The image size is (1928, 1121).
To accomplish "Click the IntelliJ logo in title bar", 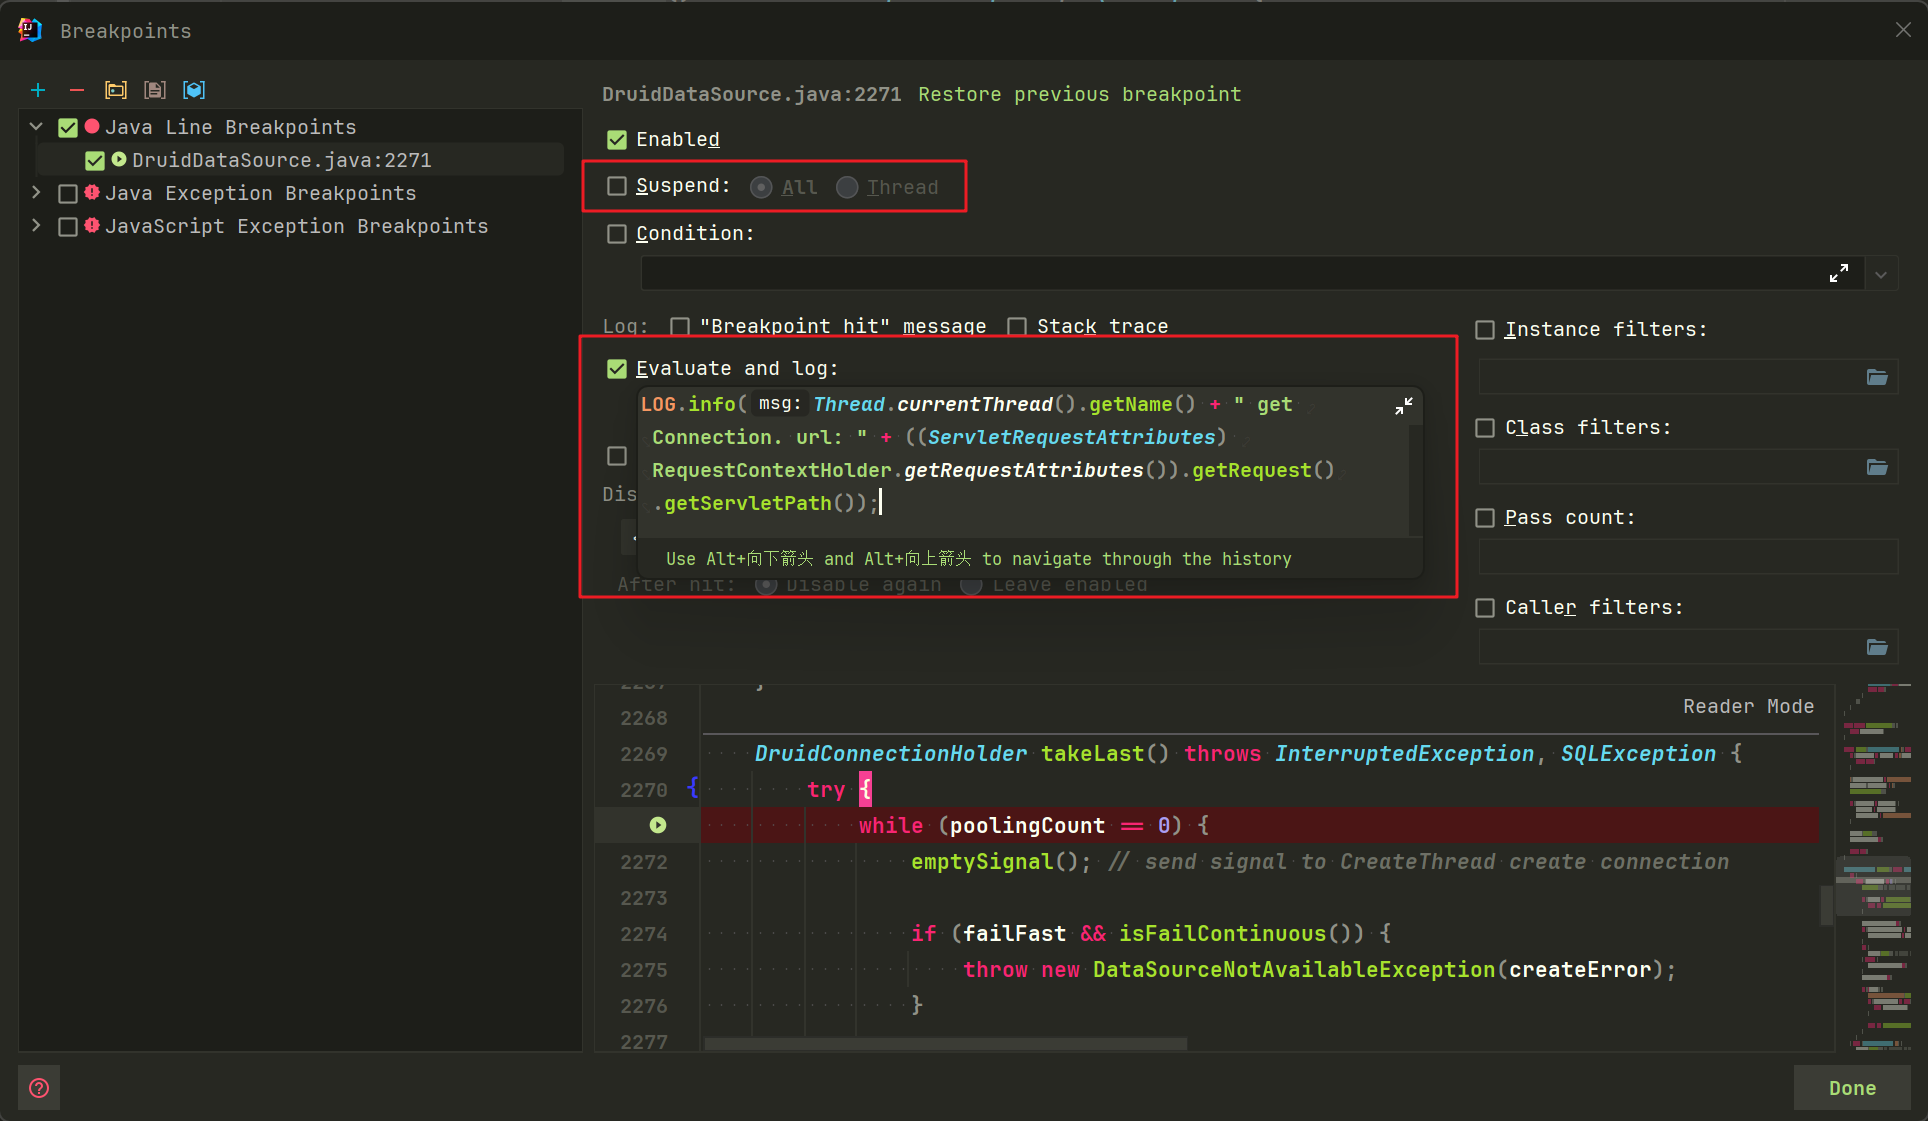I will pos(30,30).
